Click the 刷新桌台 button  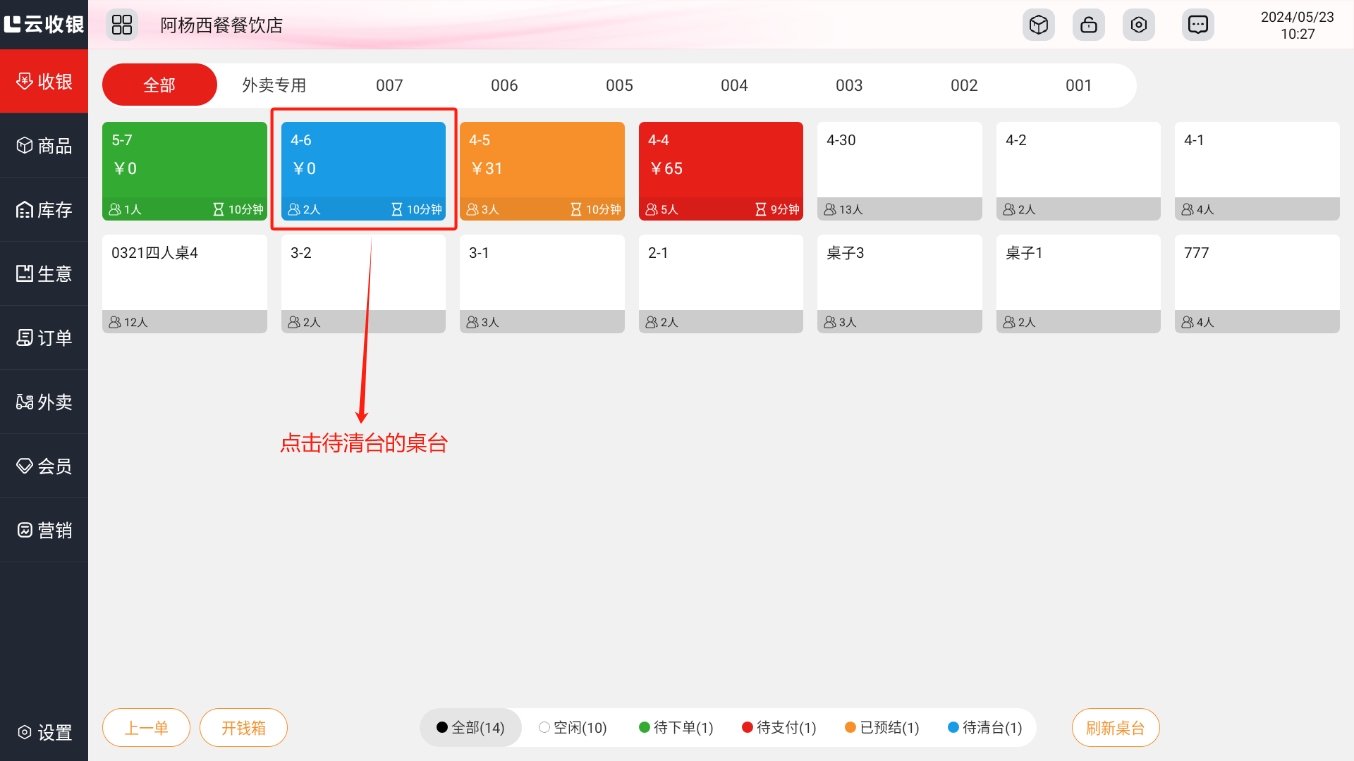point(1115,728)
